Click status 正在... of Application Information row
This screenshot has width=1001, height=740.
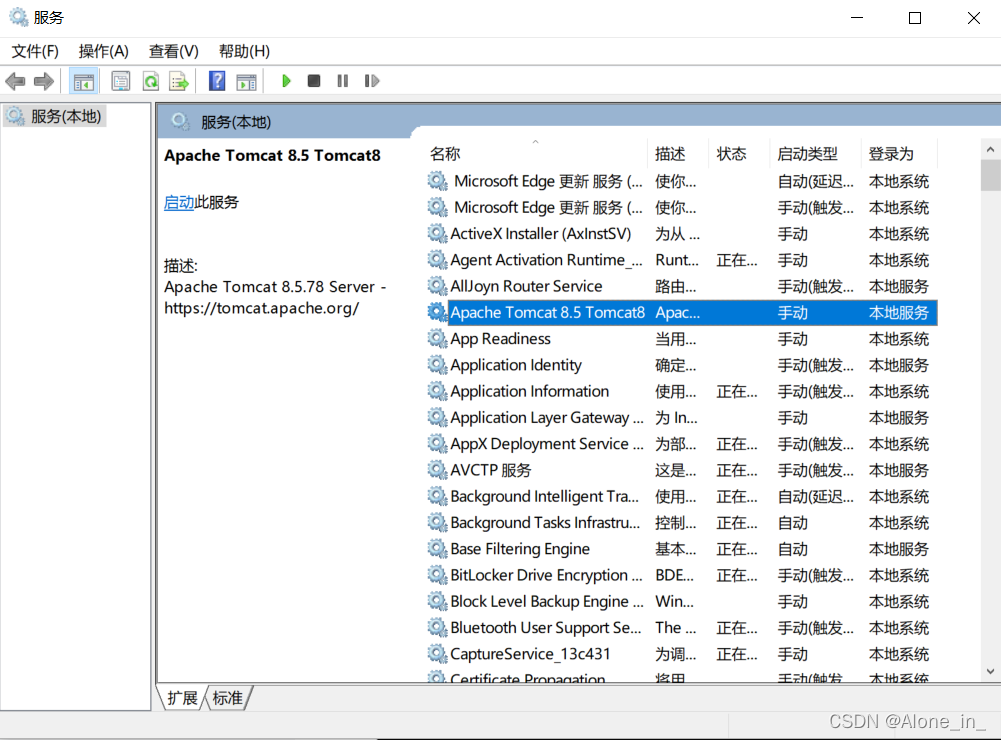point(737,391)
